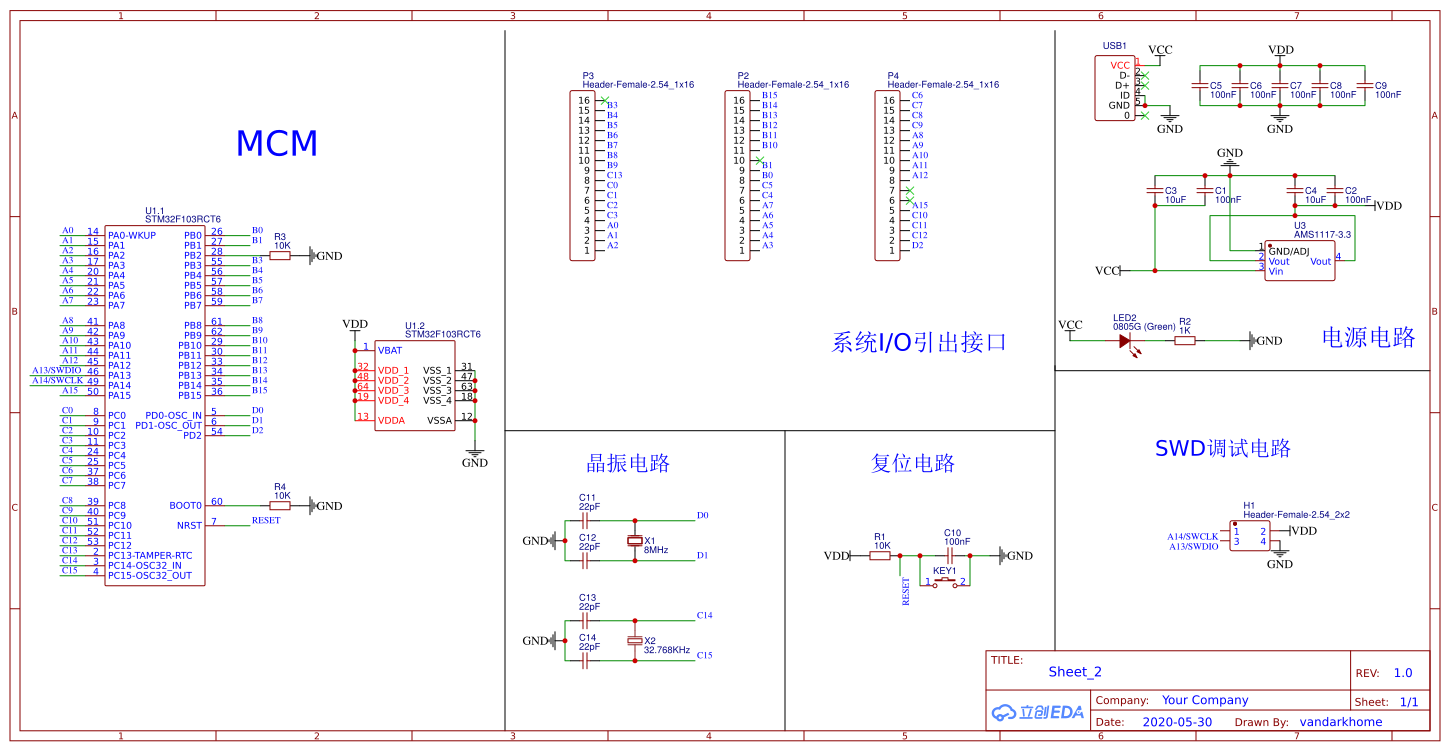The width and height of the screenshot is (1450, 751).
Task: Select the X2 32.768KHz crystal symbol
Action: (x=635, y=641)
